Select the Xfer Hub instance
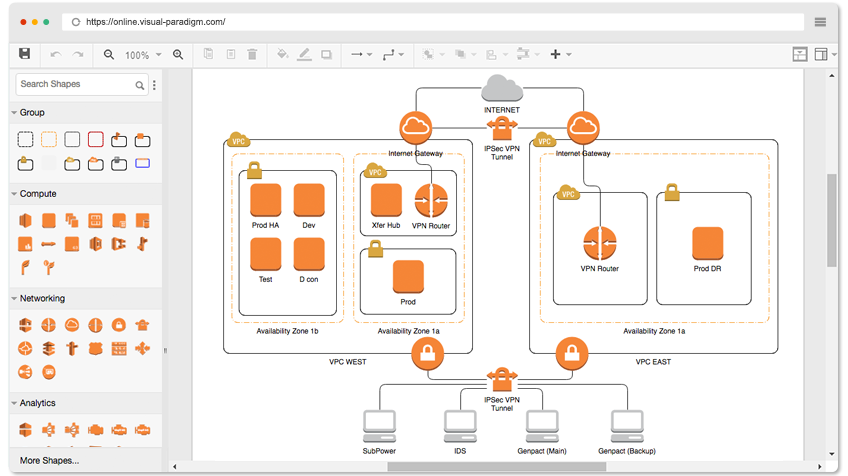 (386, 200)
